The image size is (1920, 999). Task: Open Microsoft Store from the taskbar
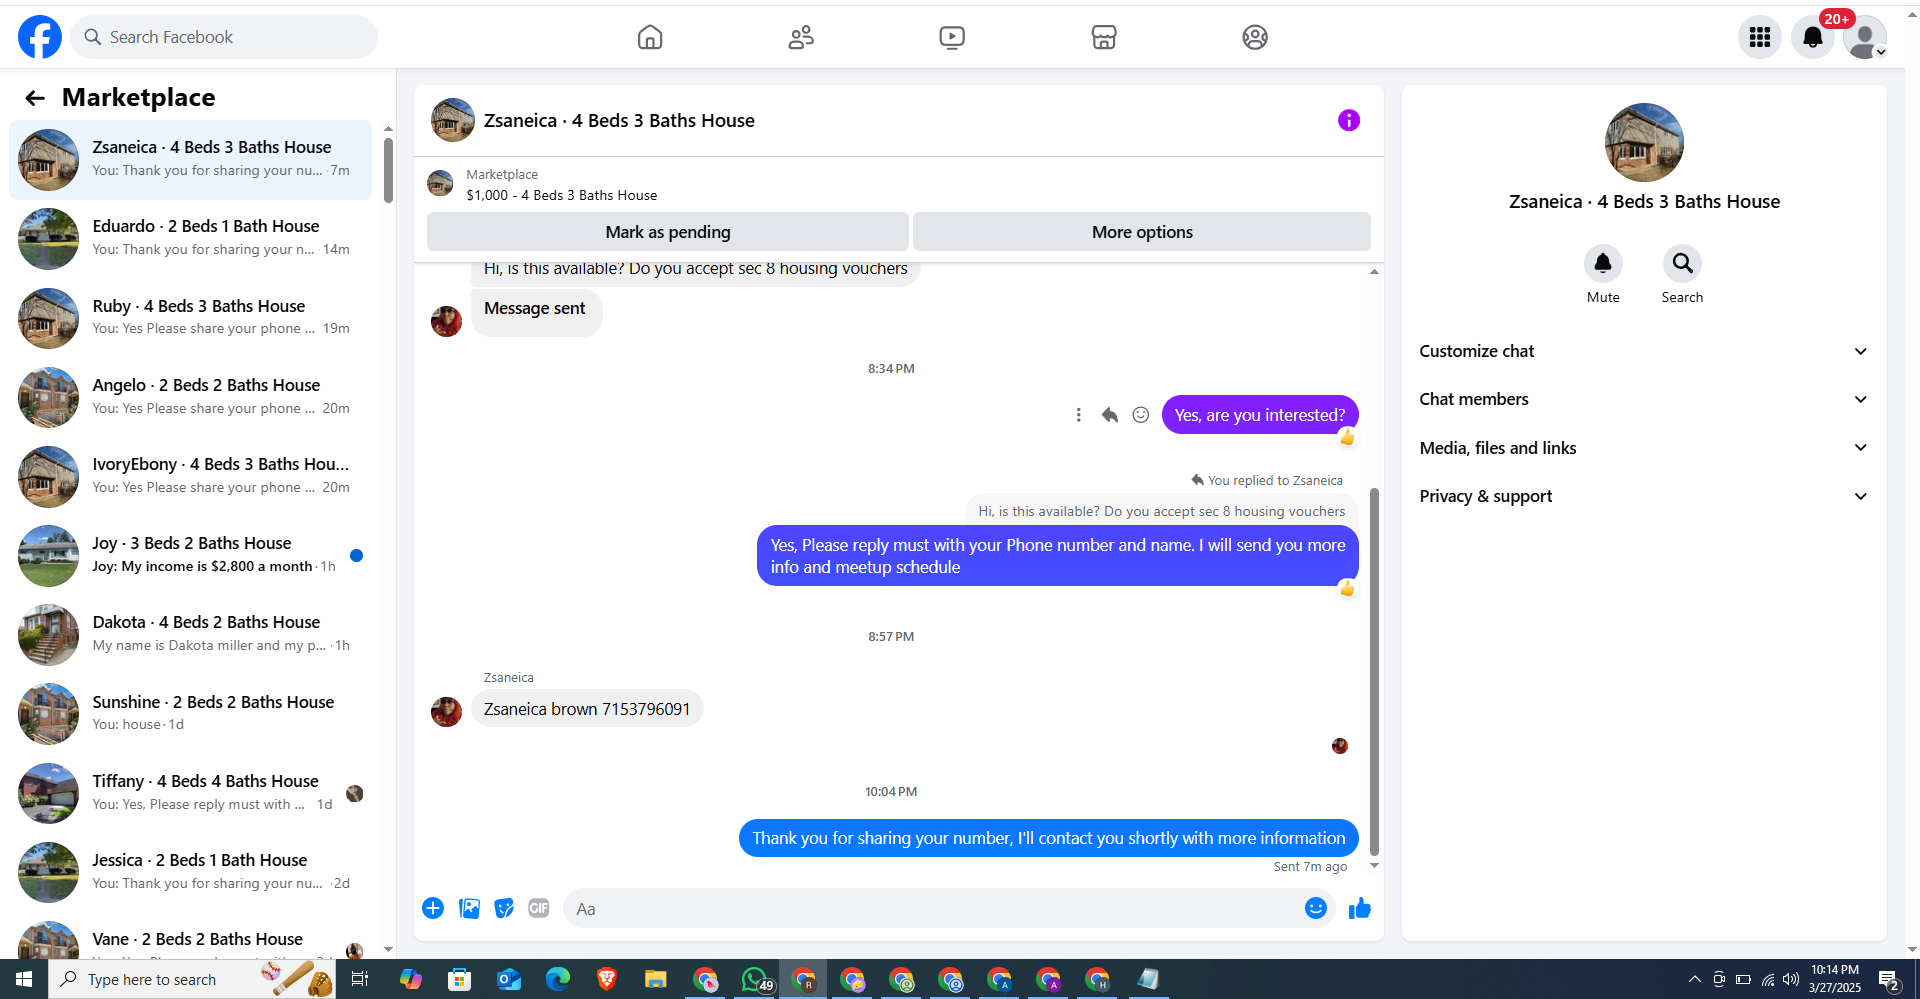tap(459, 979)
